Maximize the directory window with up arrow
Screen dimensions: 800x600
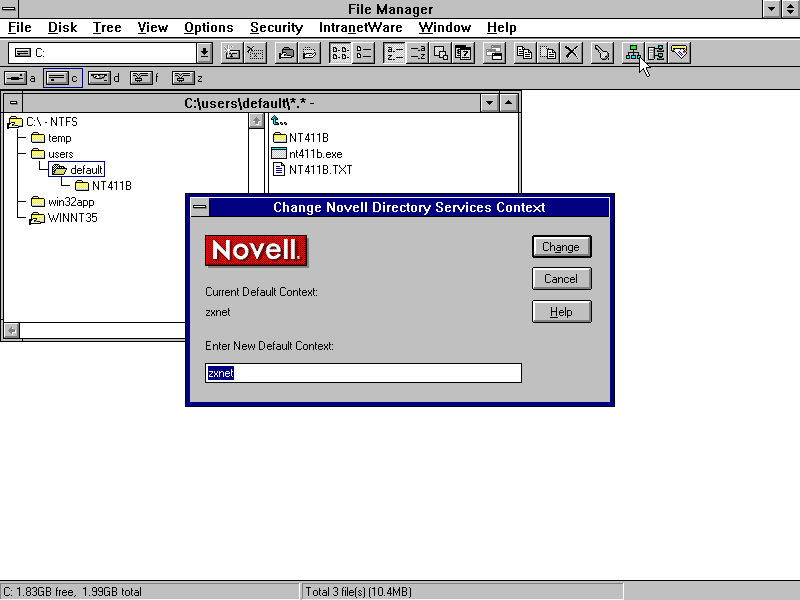tap(509, 103)
